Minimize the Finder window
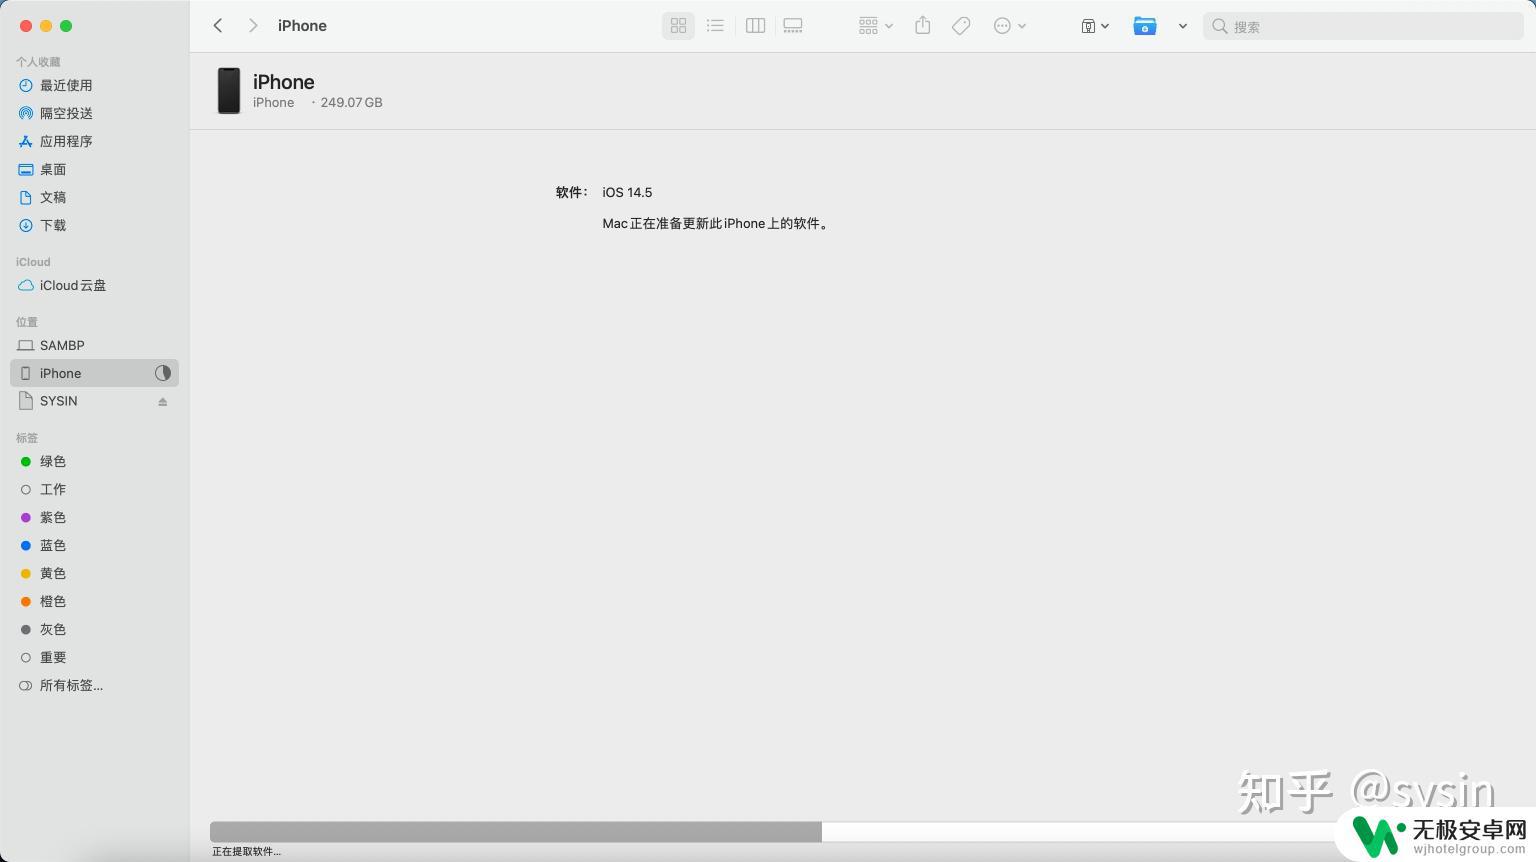 point(46,26)
